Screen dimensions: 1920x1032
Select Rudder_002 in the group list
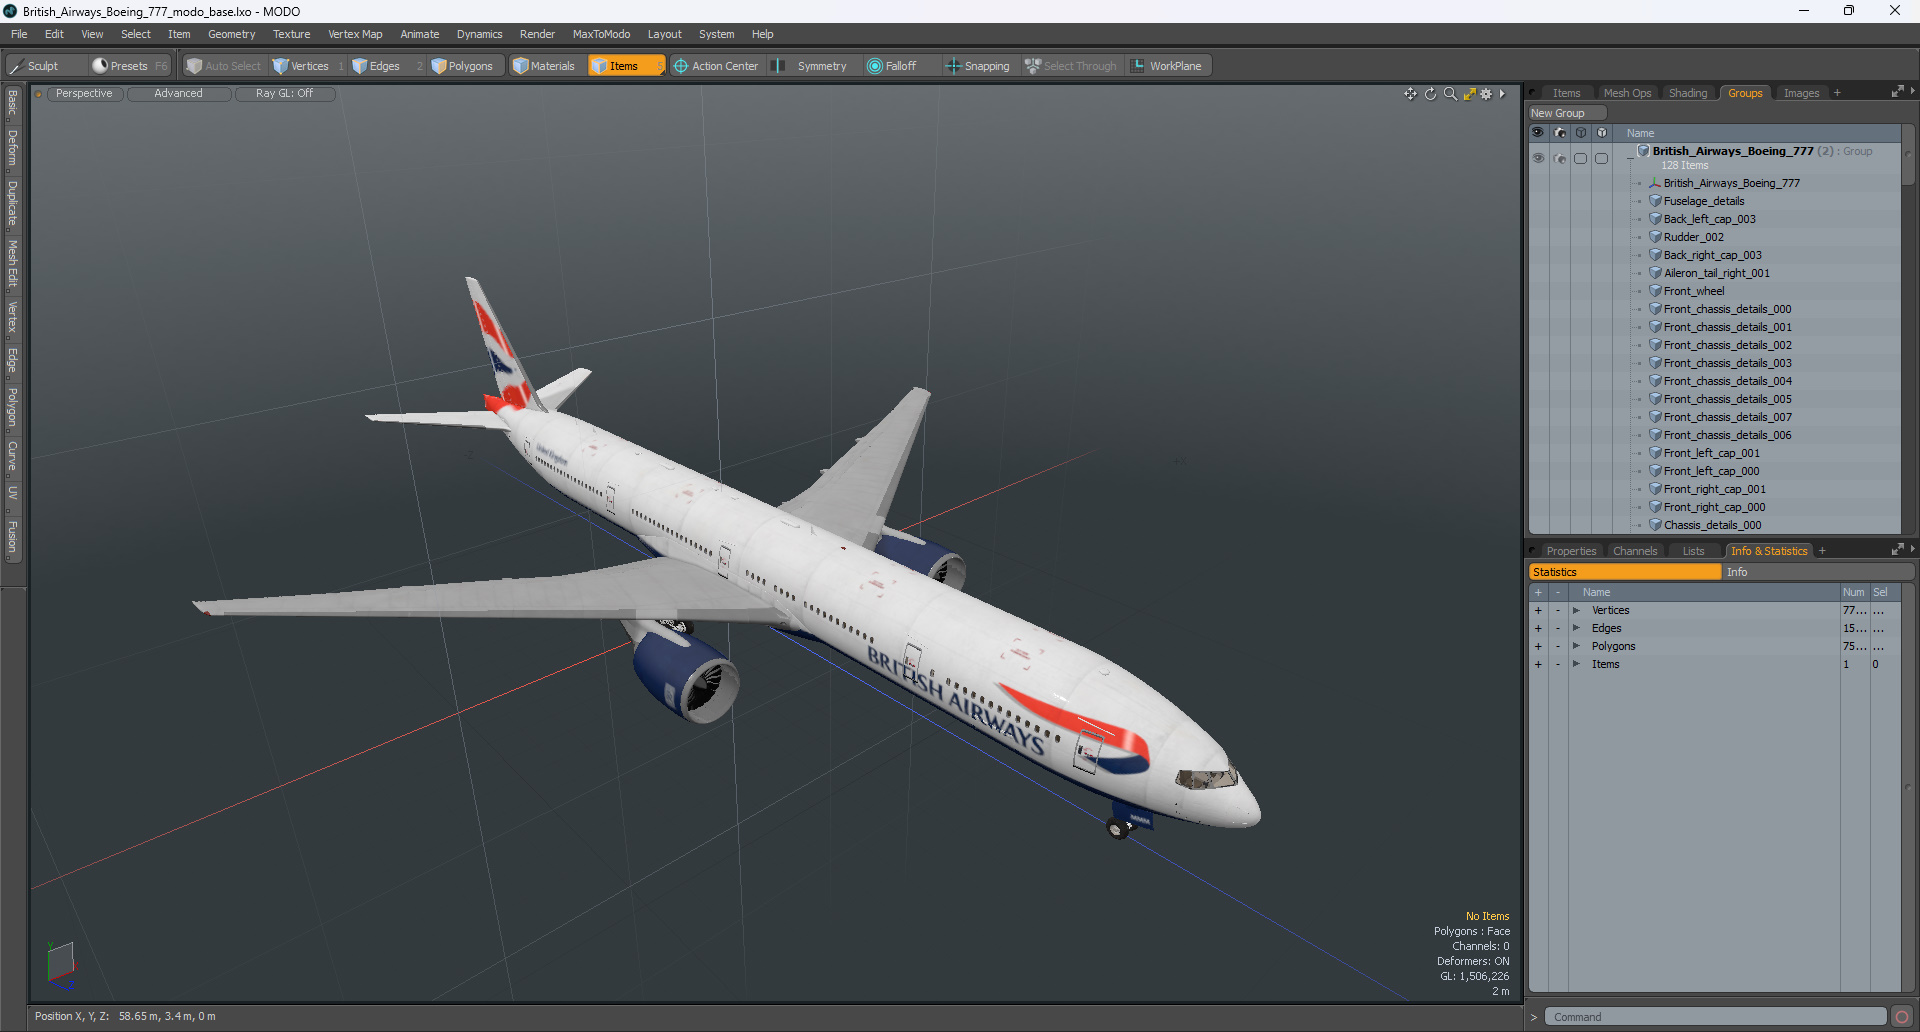pos(1693,237)
